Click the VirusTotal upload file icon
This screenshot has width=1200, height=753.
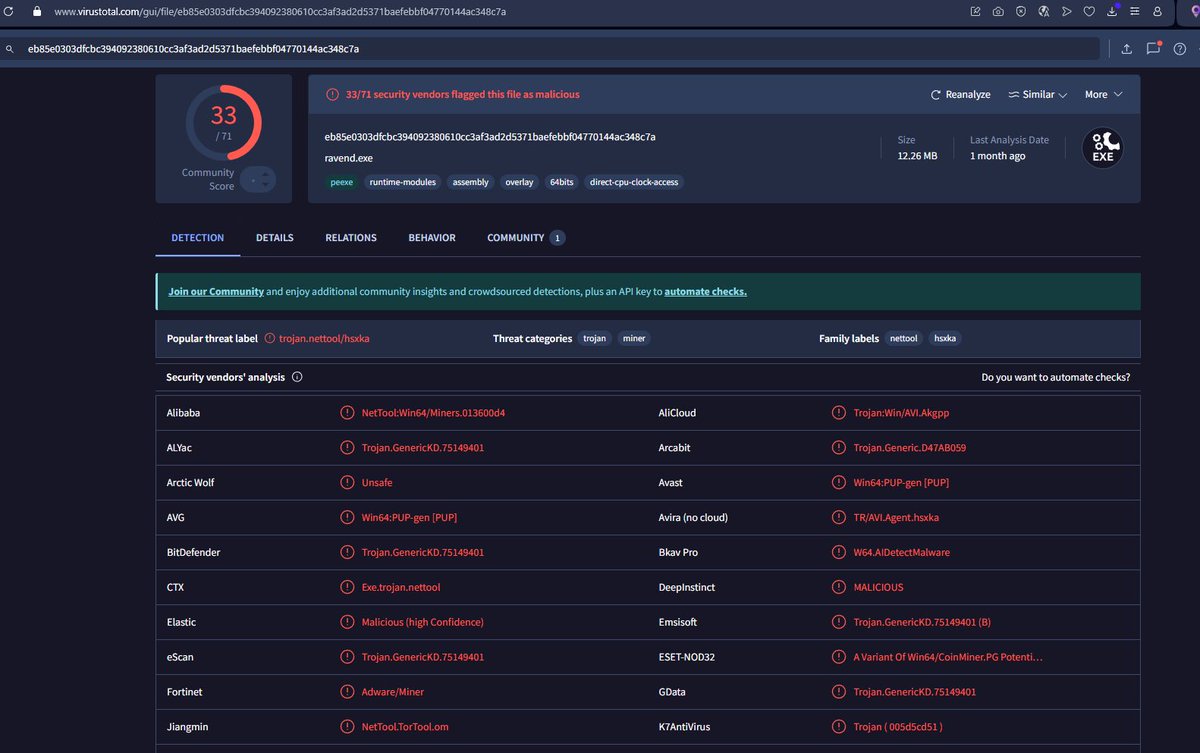(1127, 48)
